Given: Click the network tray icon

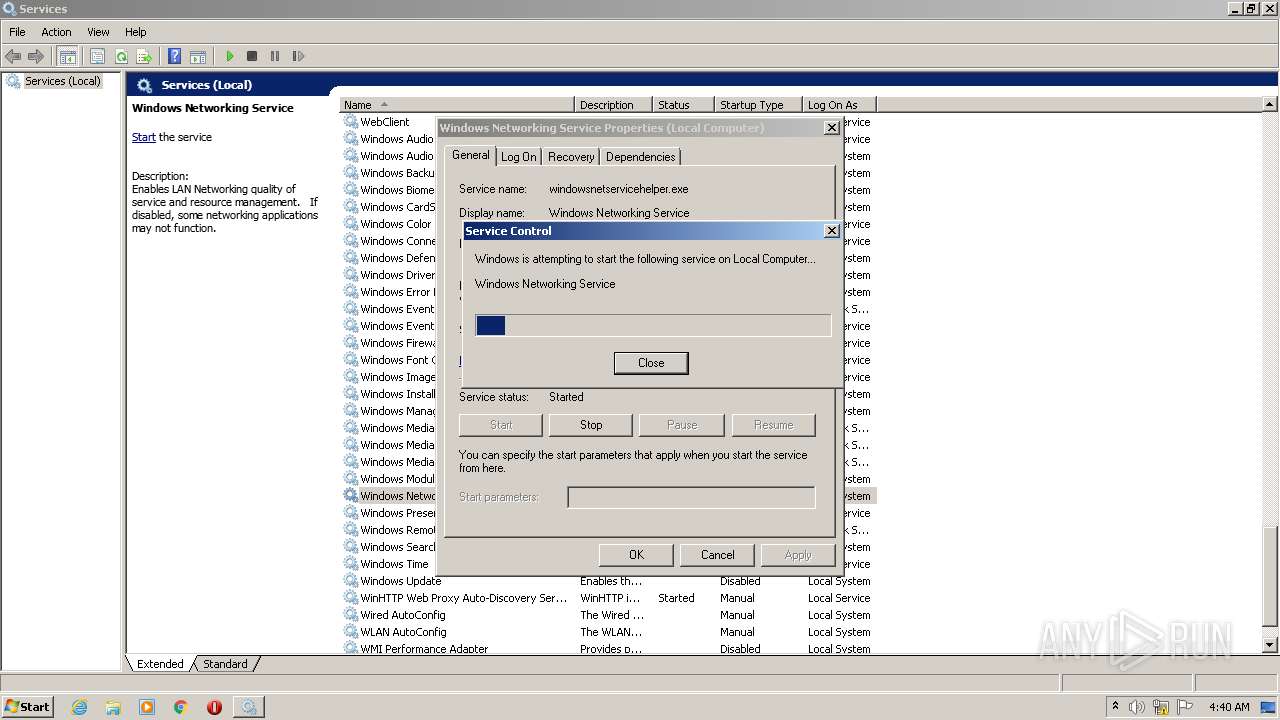Looking at the screenshot, I should pos(1161,707).
